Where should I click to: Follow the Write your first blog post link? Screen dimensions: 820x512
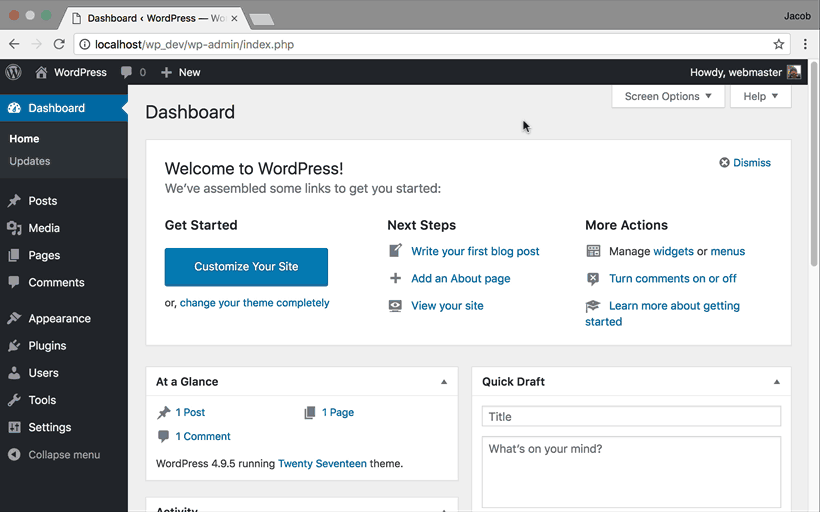[x=475, y=251]
